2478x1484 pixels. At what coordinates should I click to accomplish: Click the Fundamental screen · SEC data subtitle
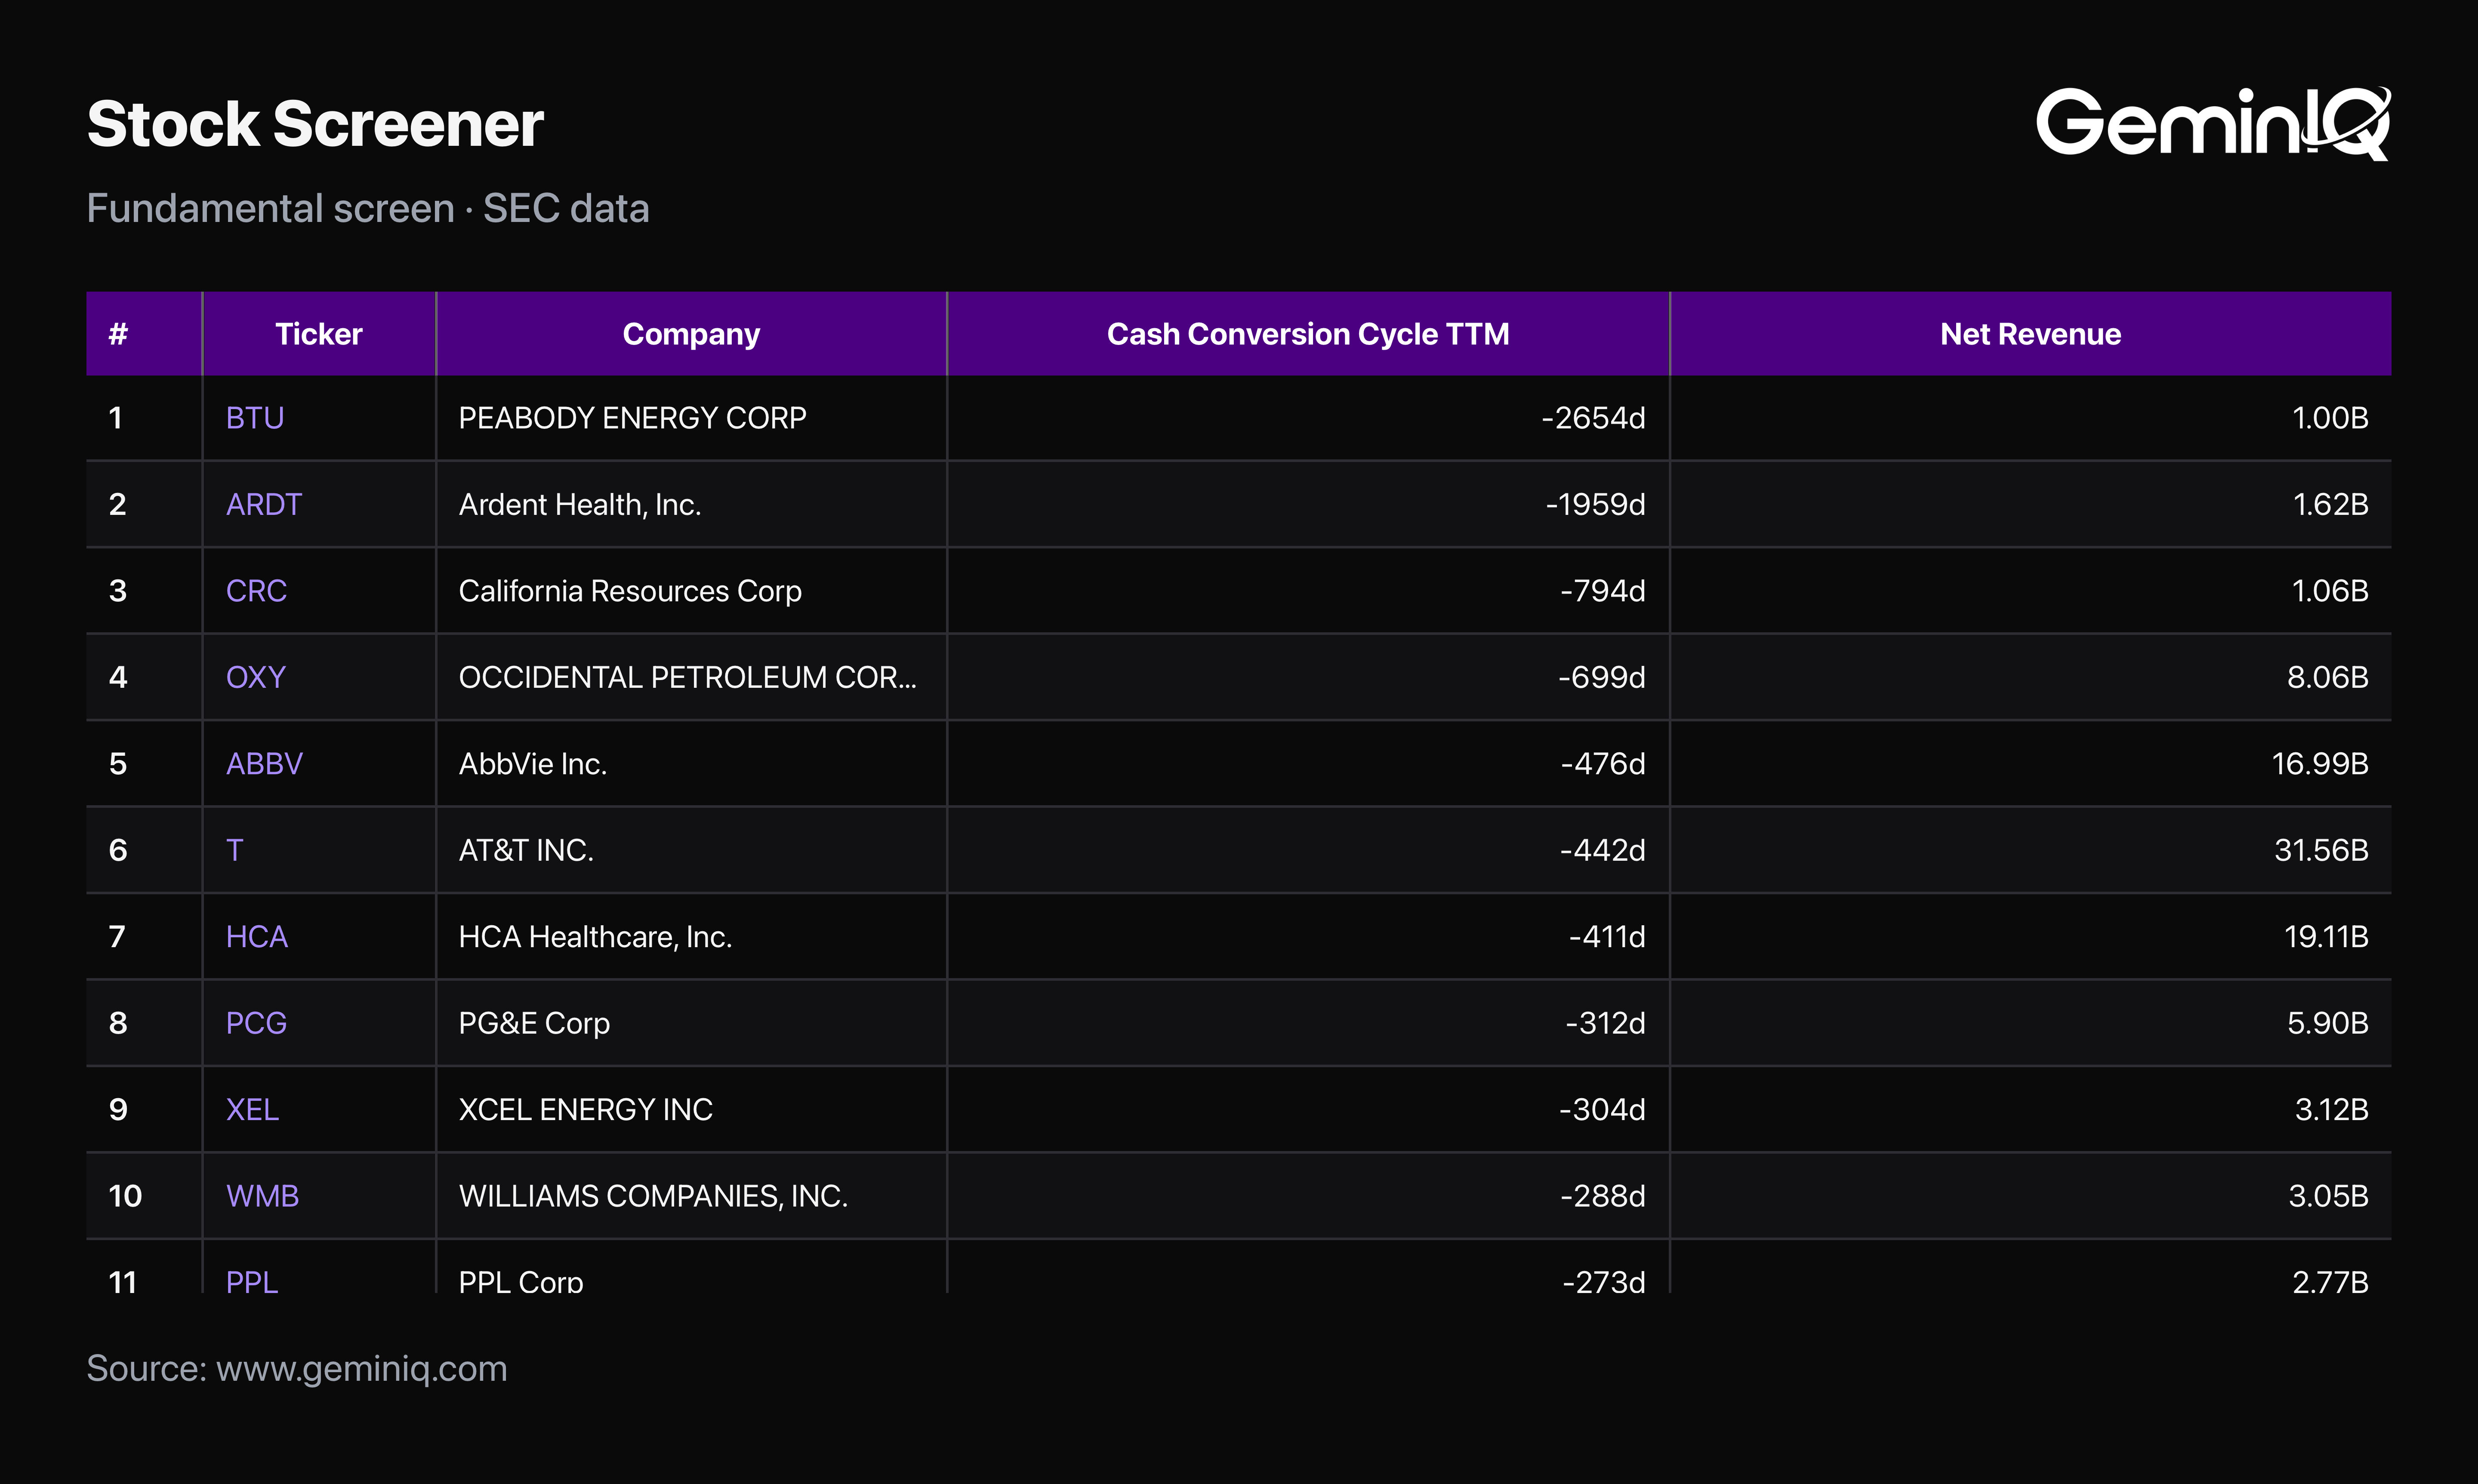point(368,208)
